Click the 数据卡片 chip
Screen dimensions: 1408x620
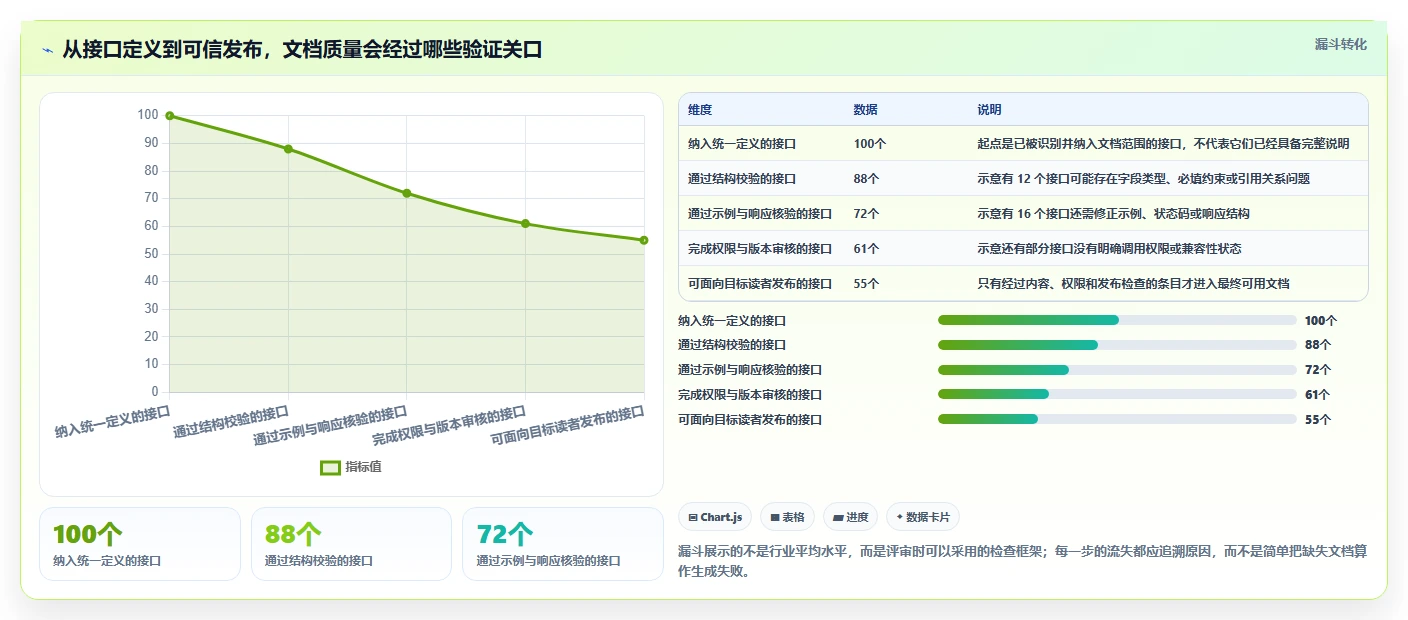click(x=922, y=517)
